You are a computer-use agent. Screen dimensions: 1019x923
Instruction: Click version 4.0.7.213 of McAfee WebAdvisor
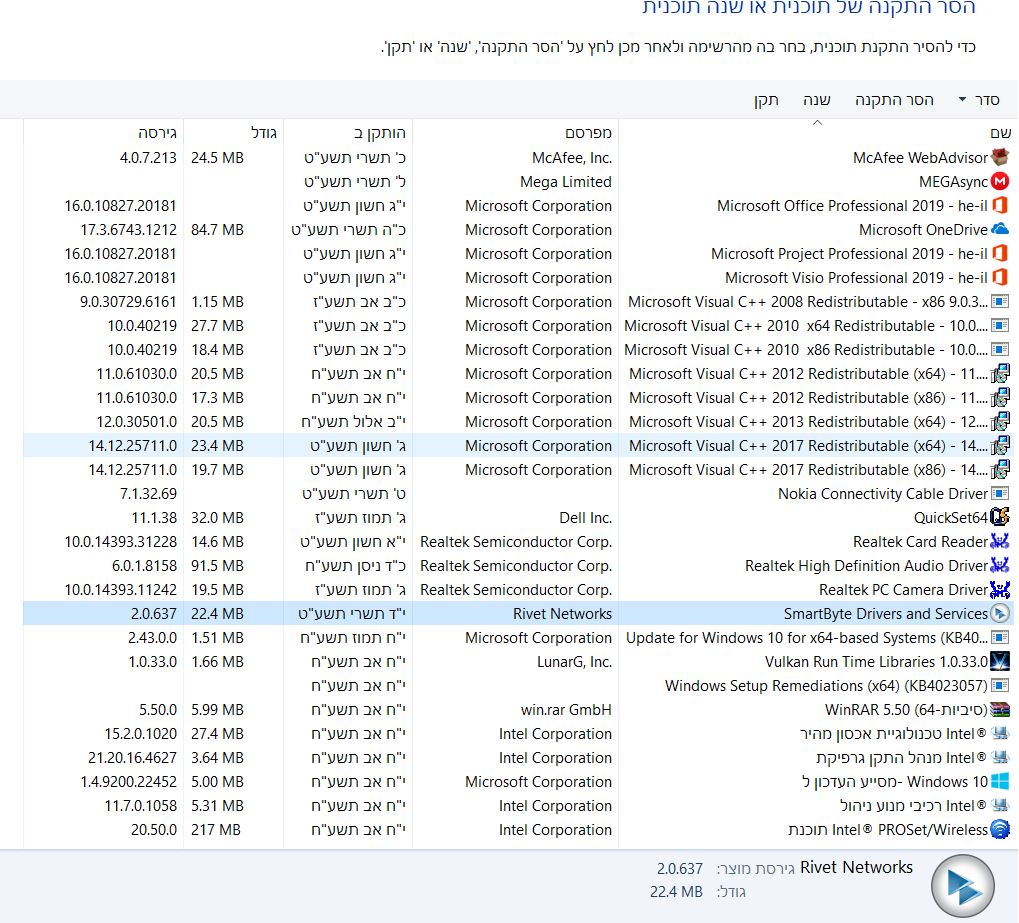[148, 157]
